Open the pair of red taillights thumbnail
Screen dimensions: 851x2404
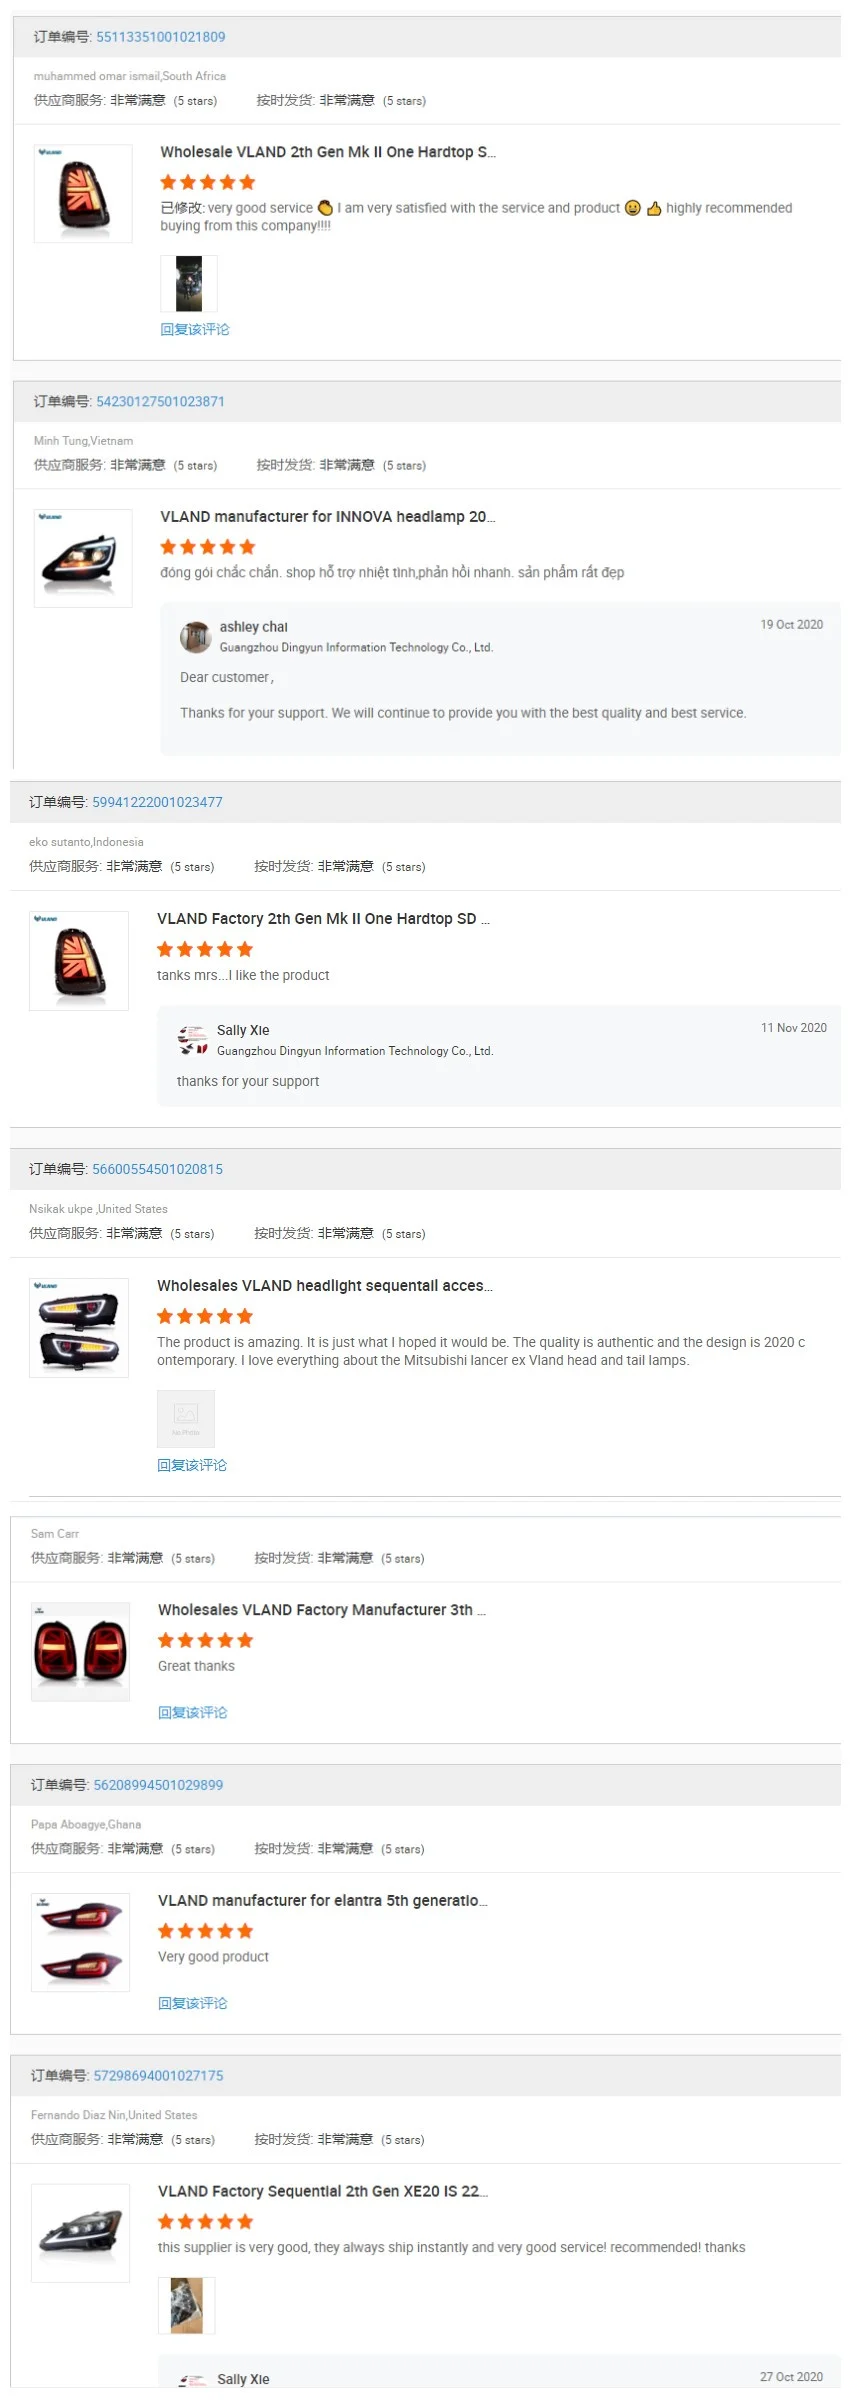pyautogui.click(x=81, y=1652)
